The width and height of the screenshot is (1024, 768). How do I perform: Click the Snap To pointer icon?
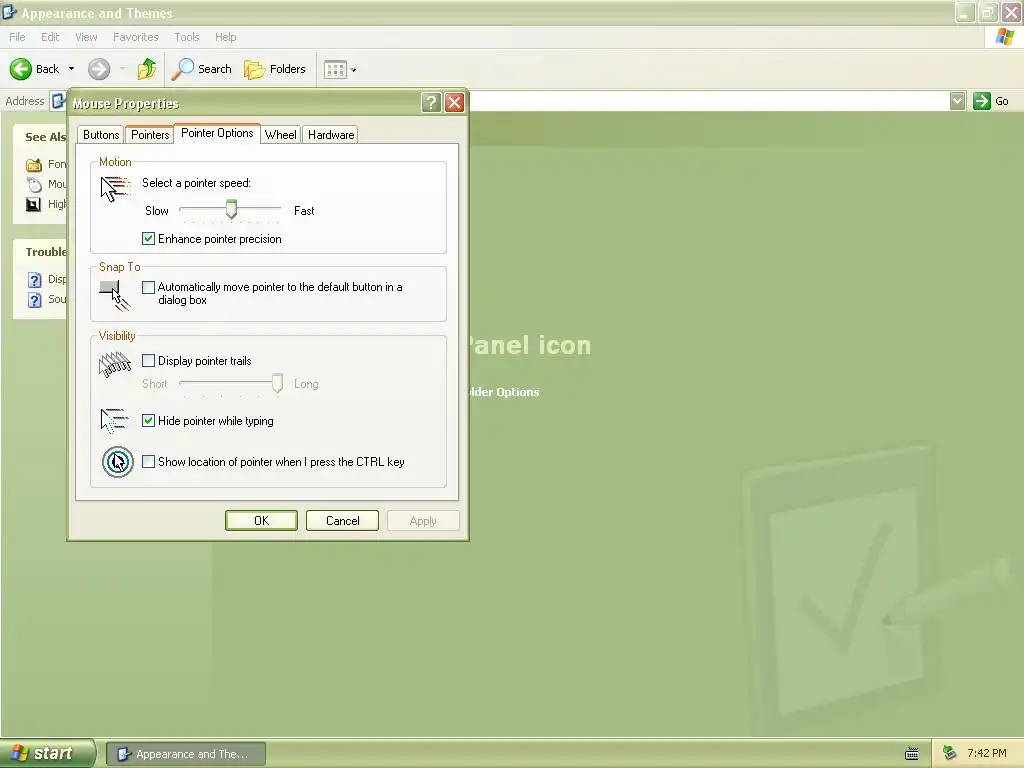pos(115,295)
